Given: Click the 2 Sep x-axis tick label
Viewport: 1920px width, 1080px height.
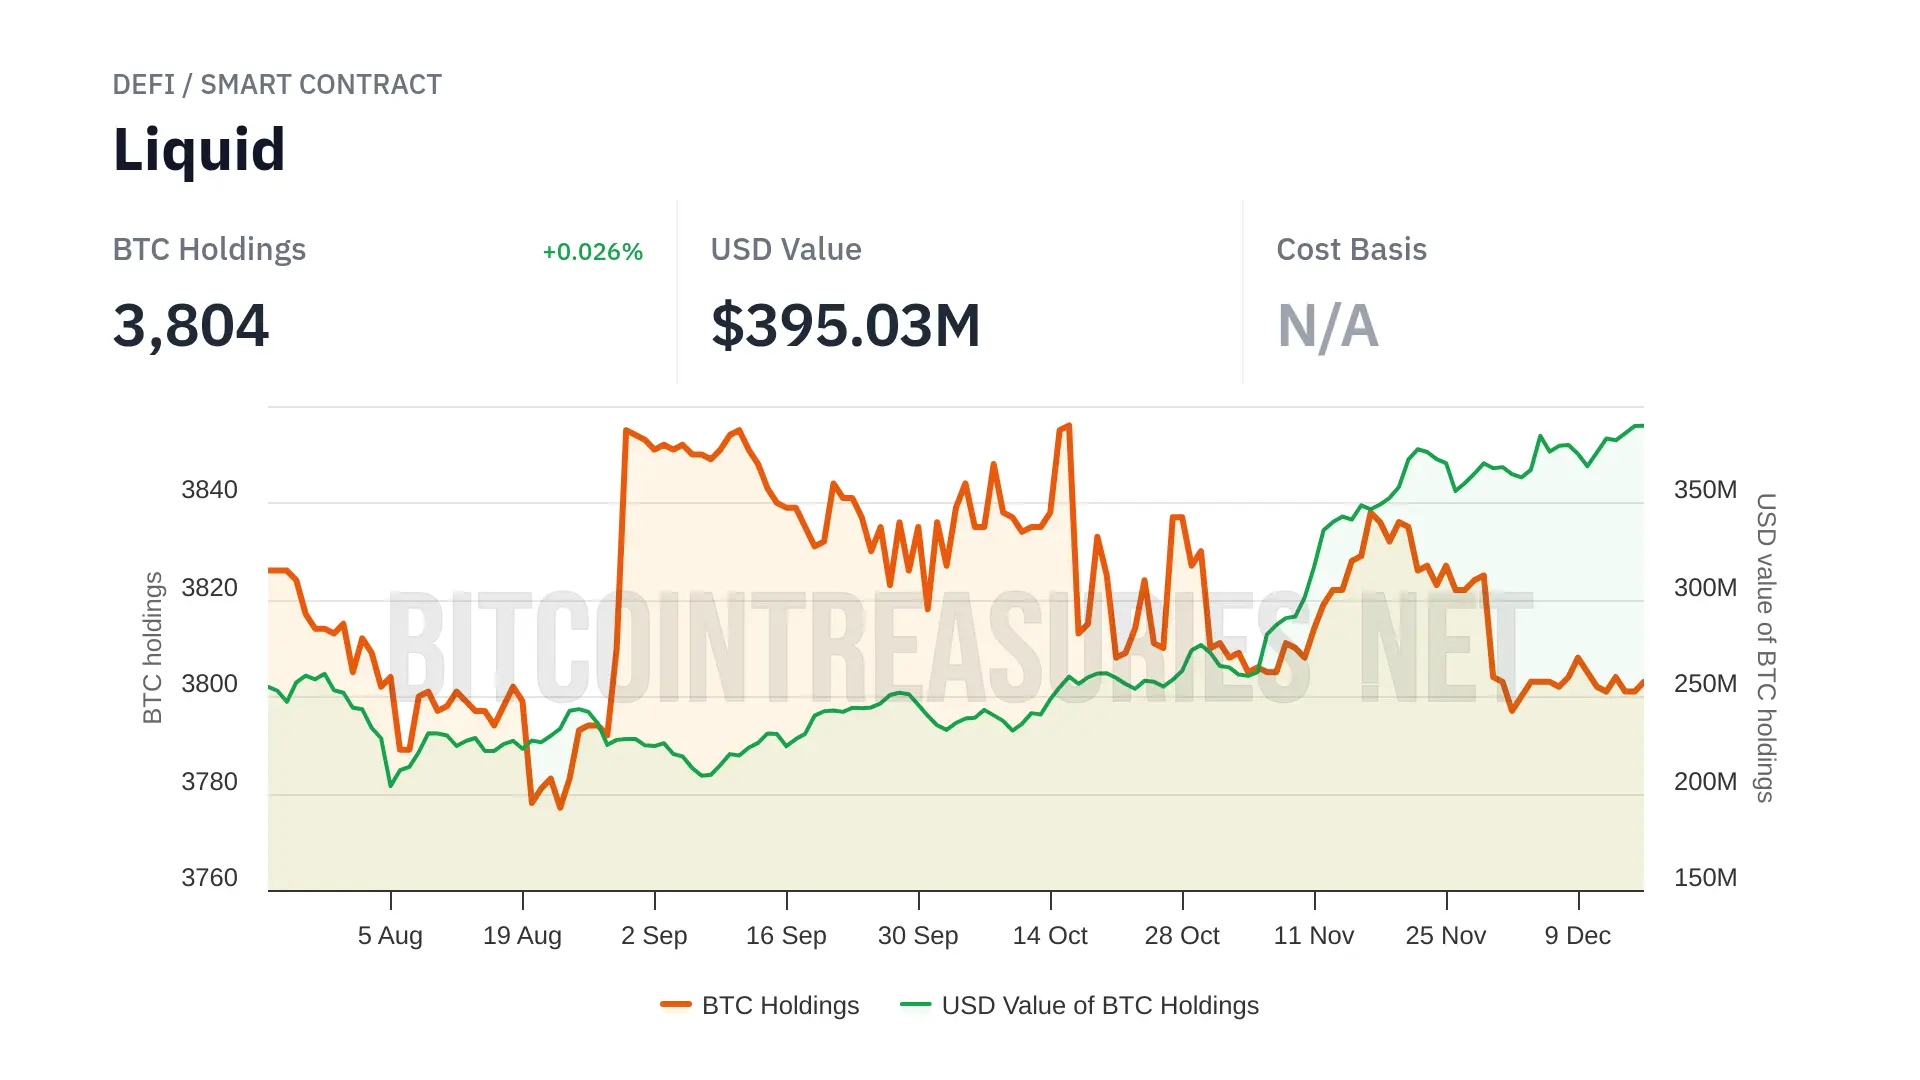Looking at the screenshot, I should [x=654, y=936].
